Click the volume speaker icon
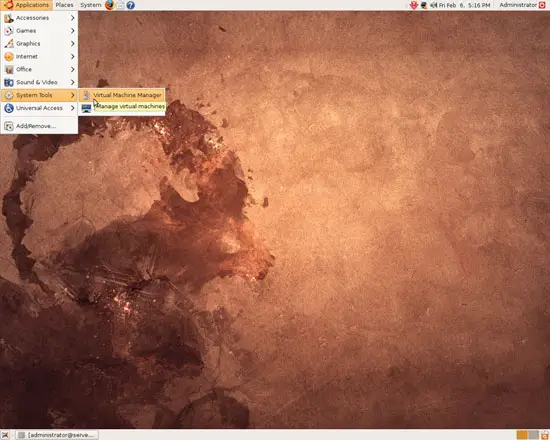 coord(434,5)
